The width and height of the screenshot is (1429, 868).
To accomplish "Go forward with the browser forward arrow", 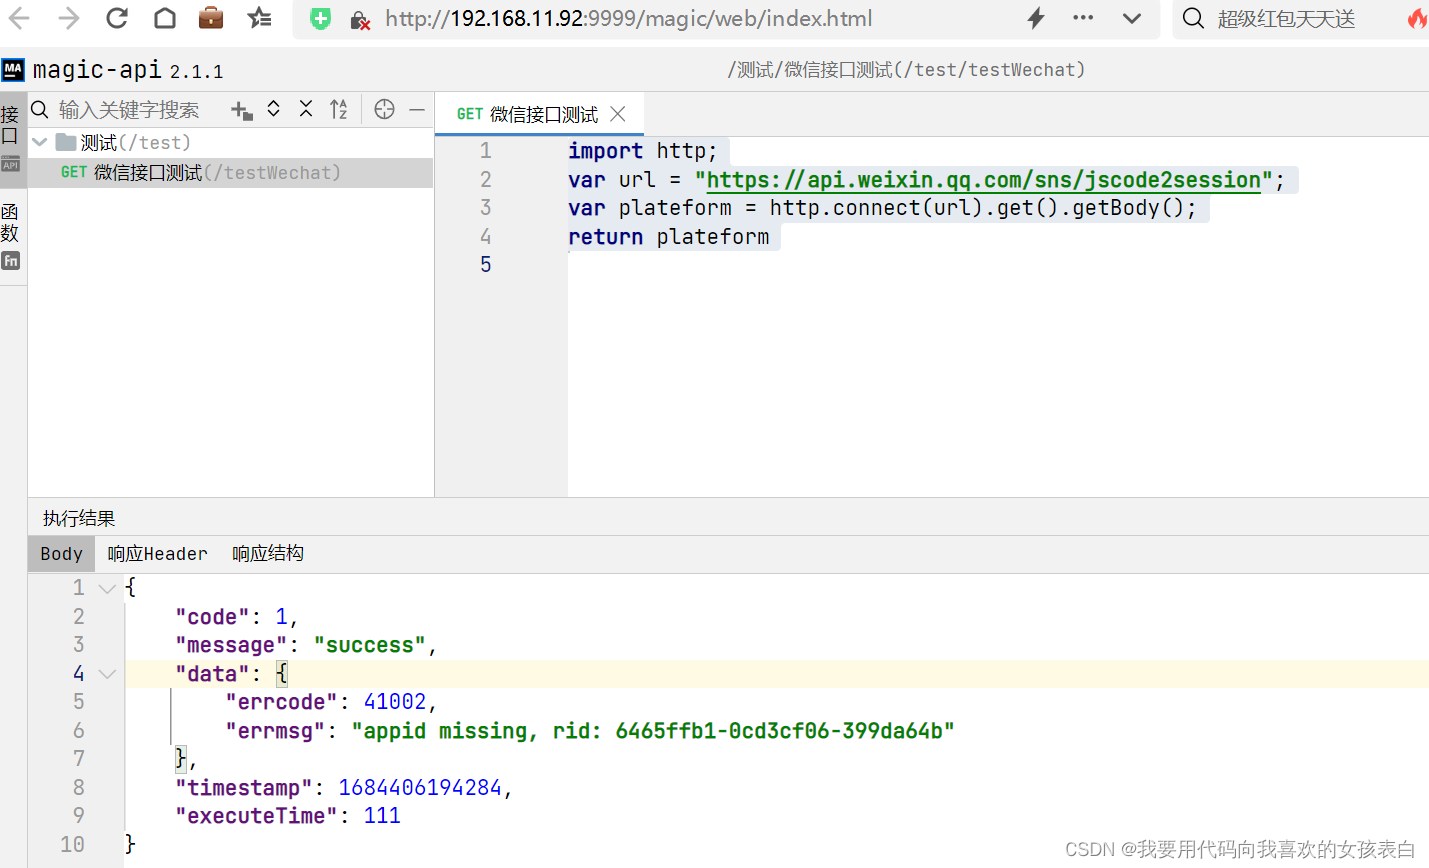I will click(x=68, y=18).
